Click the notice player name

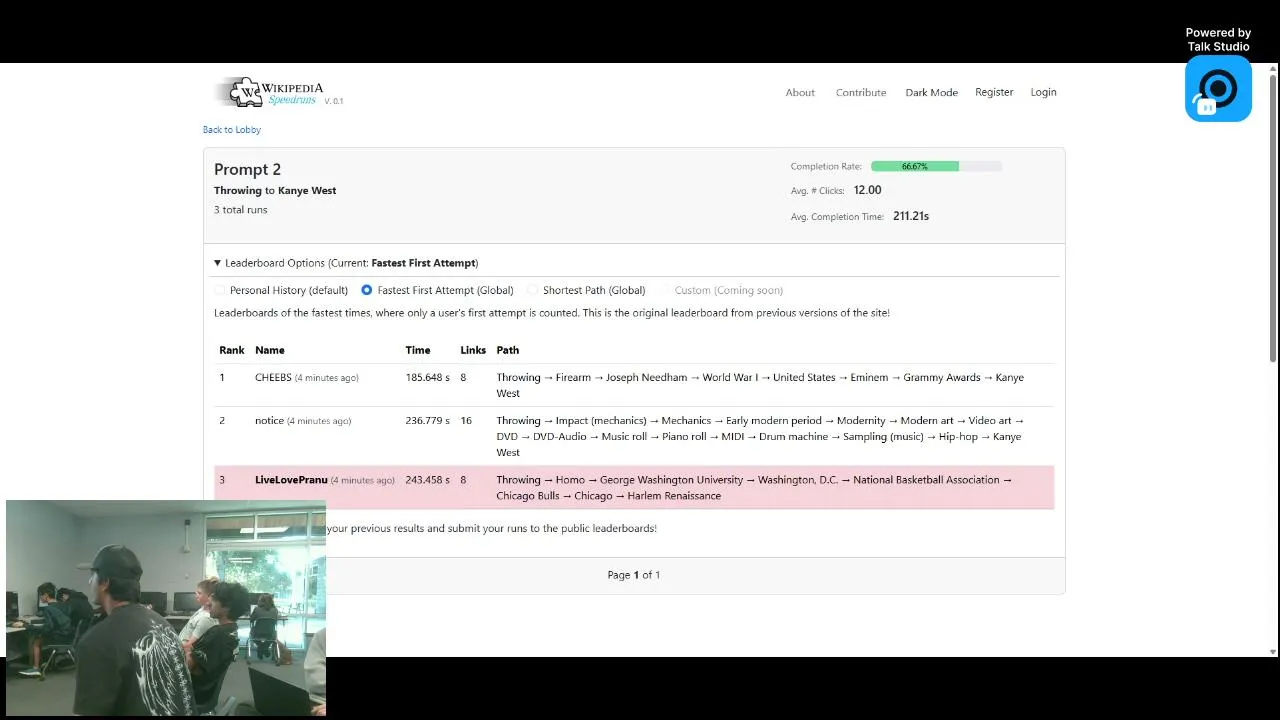(269, 420)
